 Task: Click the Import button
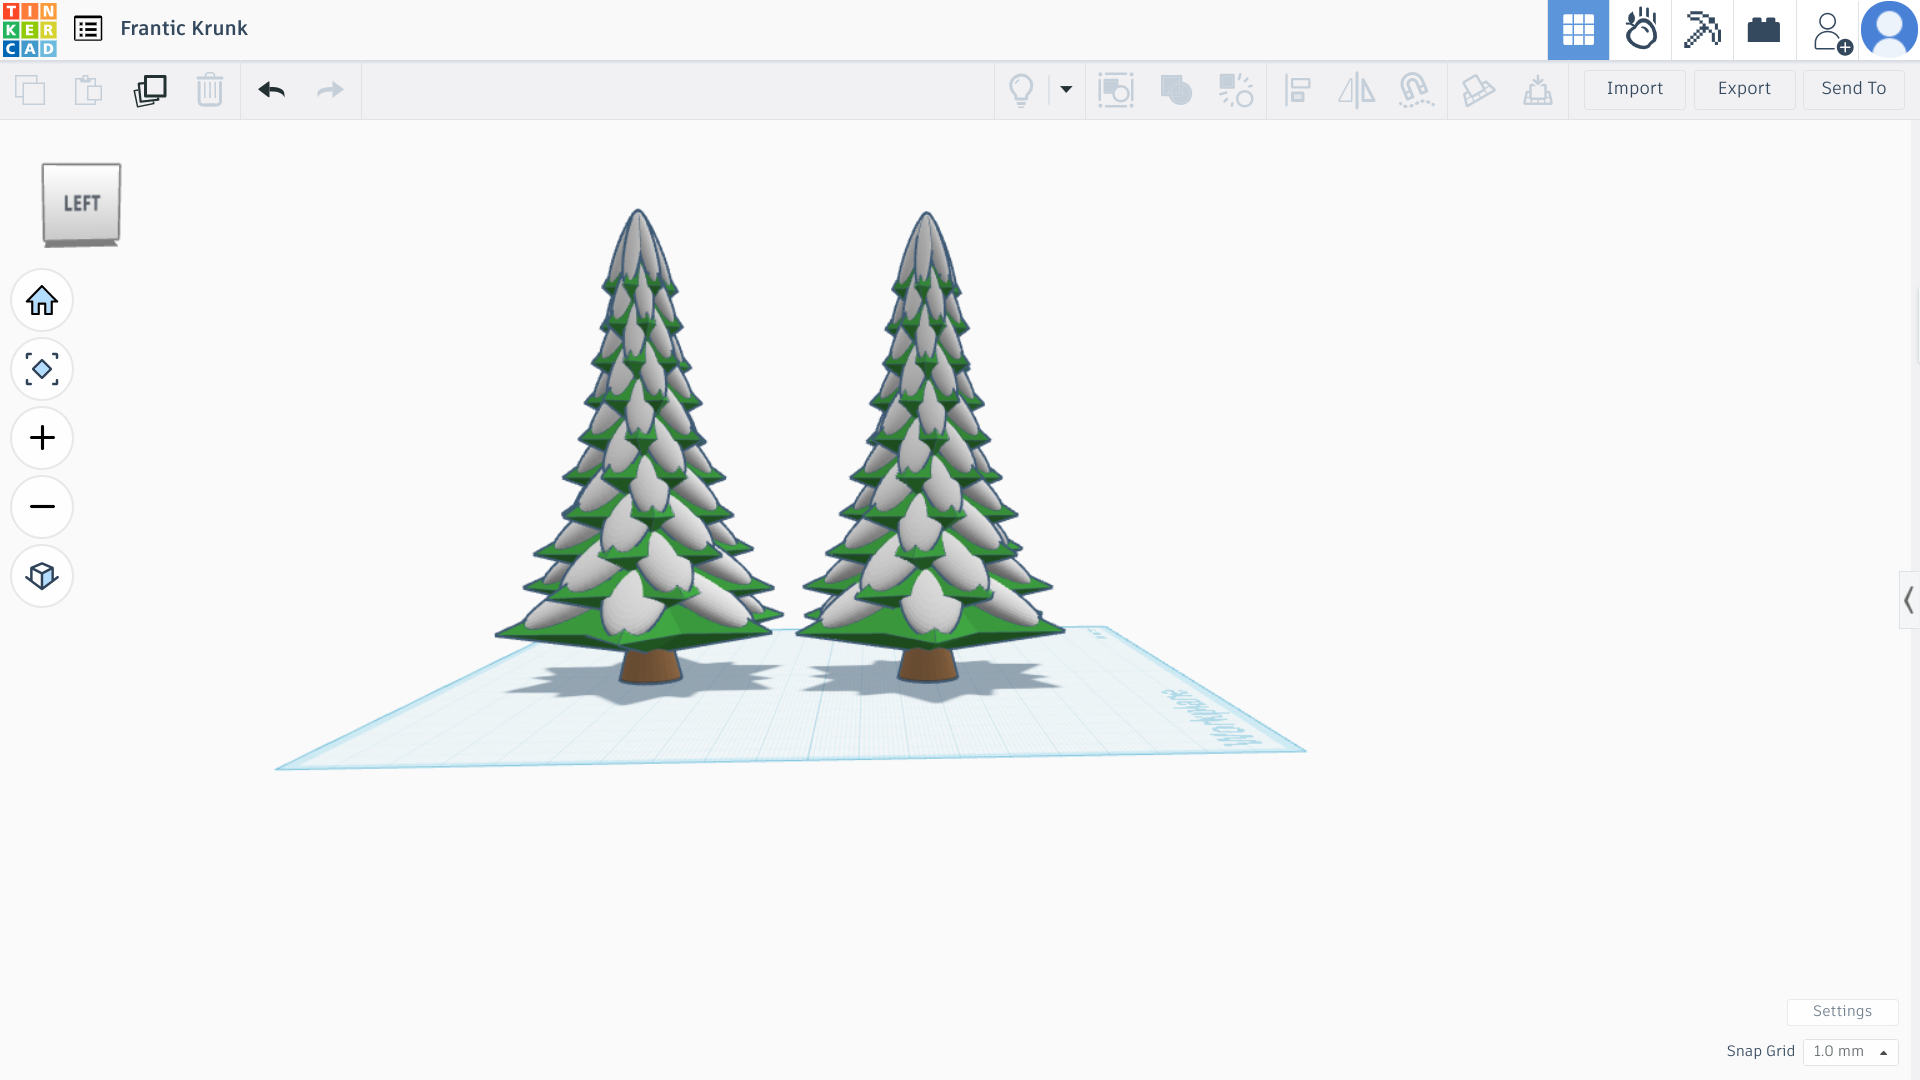(1635, 89)
